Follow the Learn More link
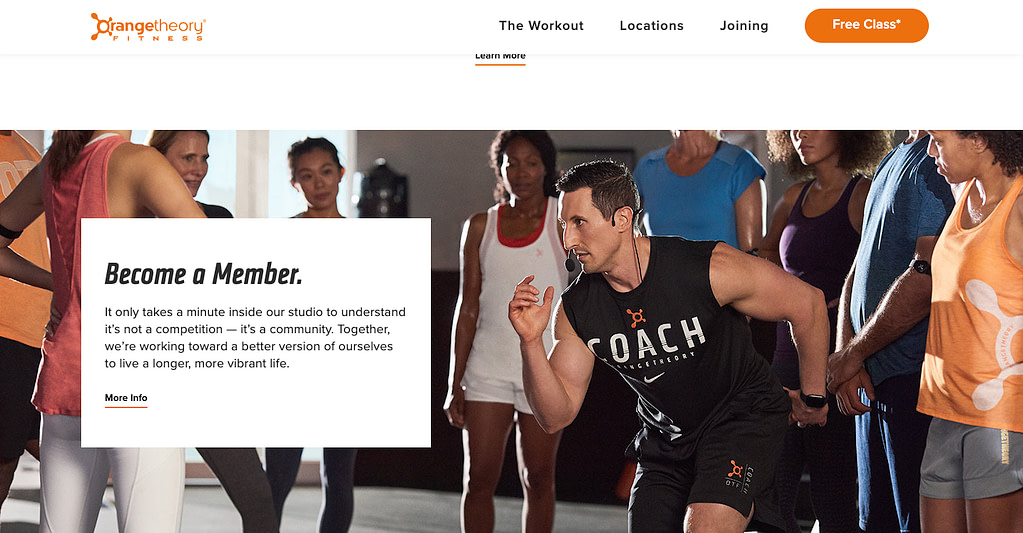 coord(500,57)
